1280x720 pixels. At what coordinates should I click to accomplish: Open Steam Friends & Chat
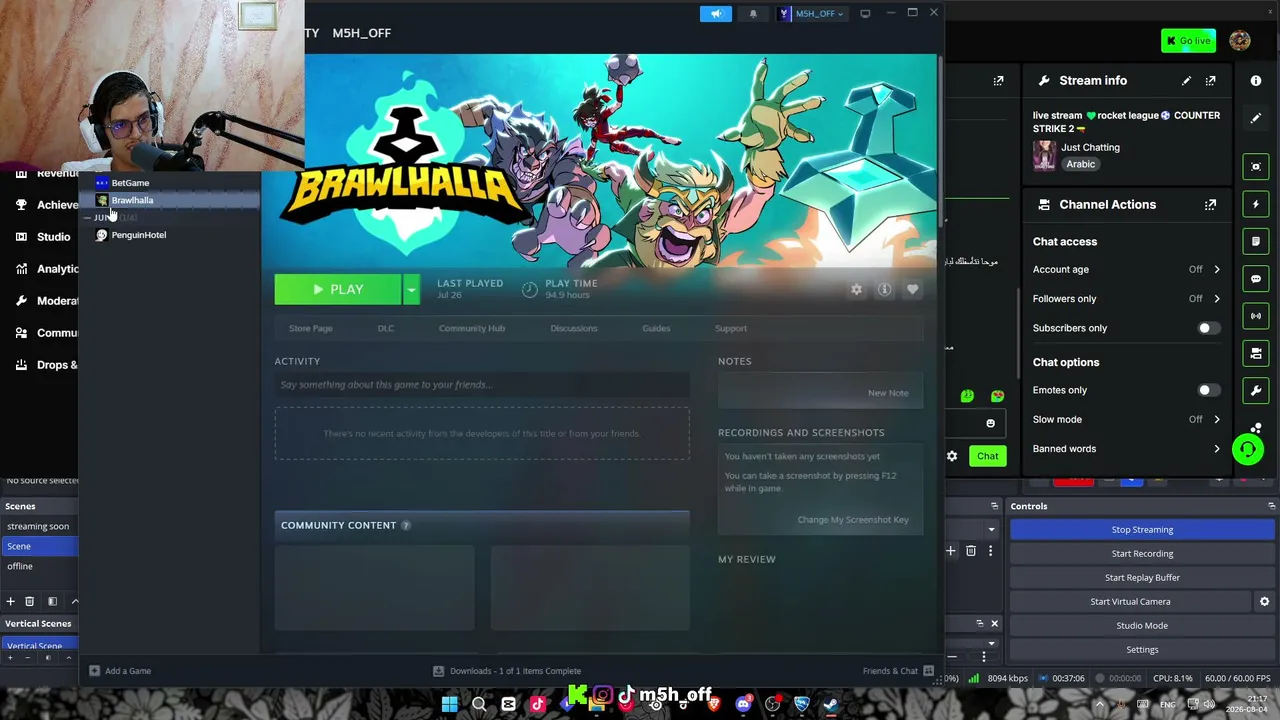898,671
